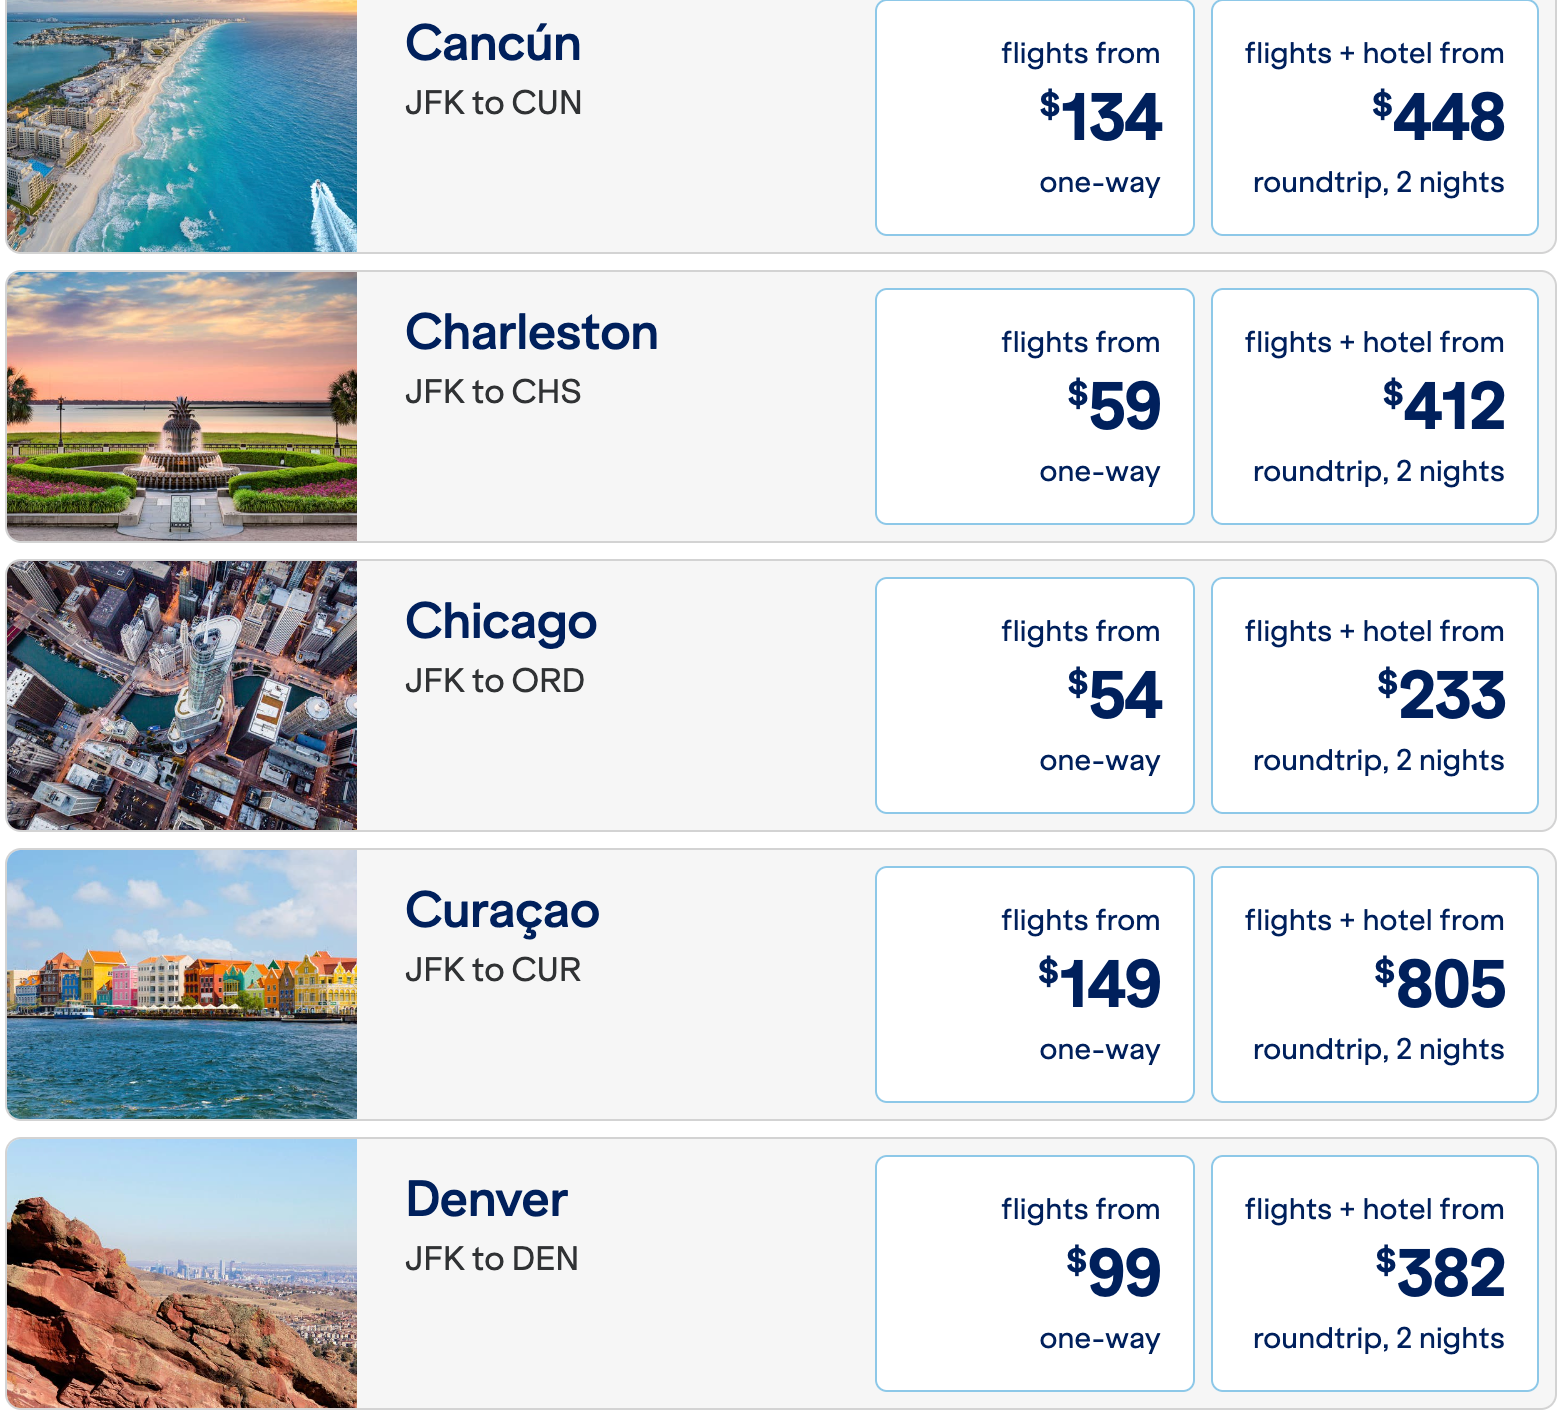
Task: Click the Charleston pineapple fountain image
Action: [x=182, y=406]
